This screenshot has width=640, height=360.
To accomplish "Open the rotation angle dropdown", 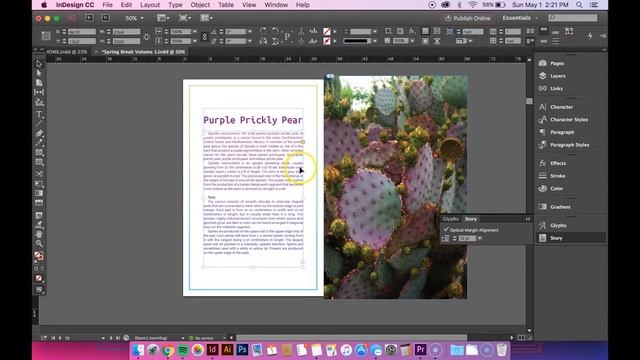I will tap(250, 31).
